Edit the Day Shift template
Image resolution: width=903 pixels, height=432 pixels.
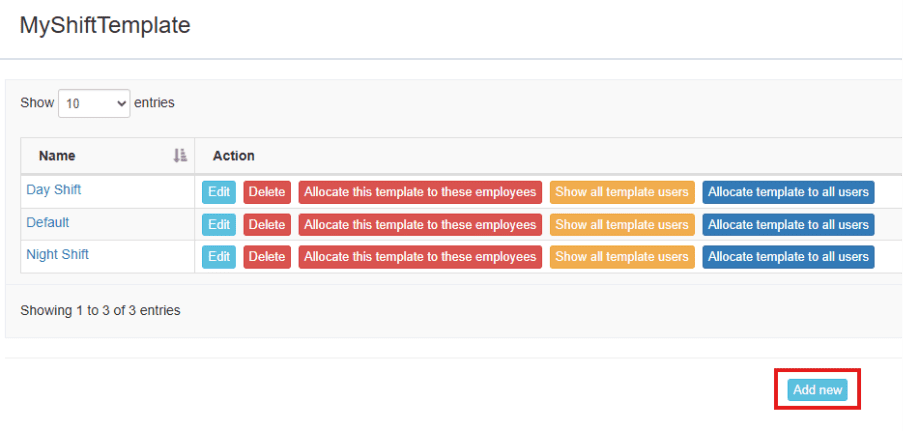click(x=219, y=192)
